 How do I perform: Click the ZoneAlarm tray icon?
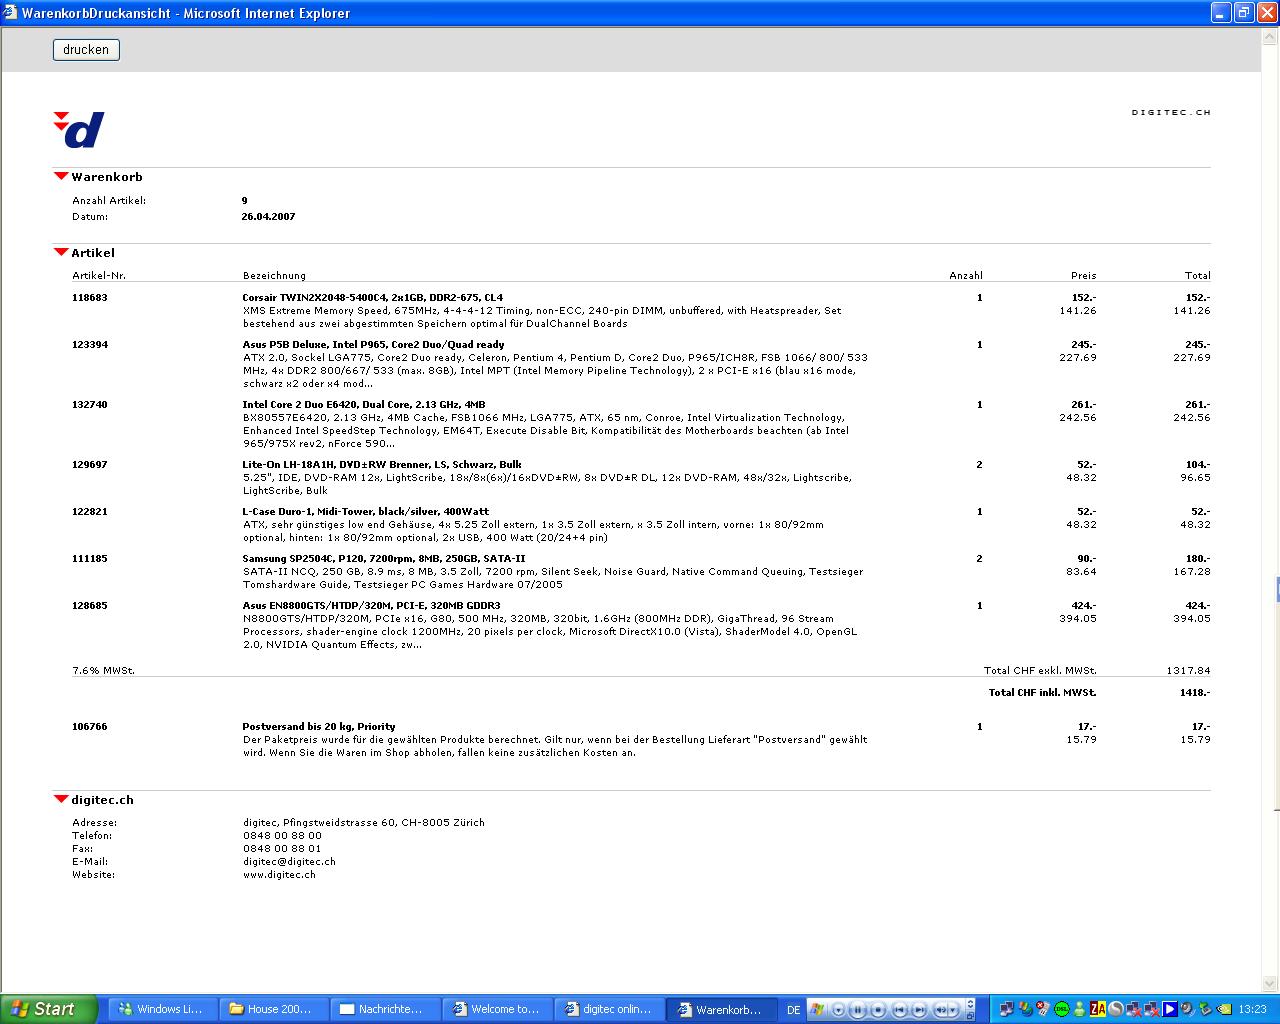[1098, 1009]
